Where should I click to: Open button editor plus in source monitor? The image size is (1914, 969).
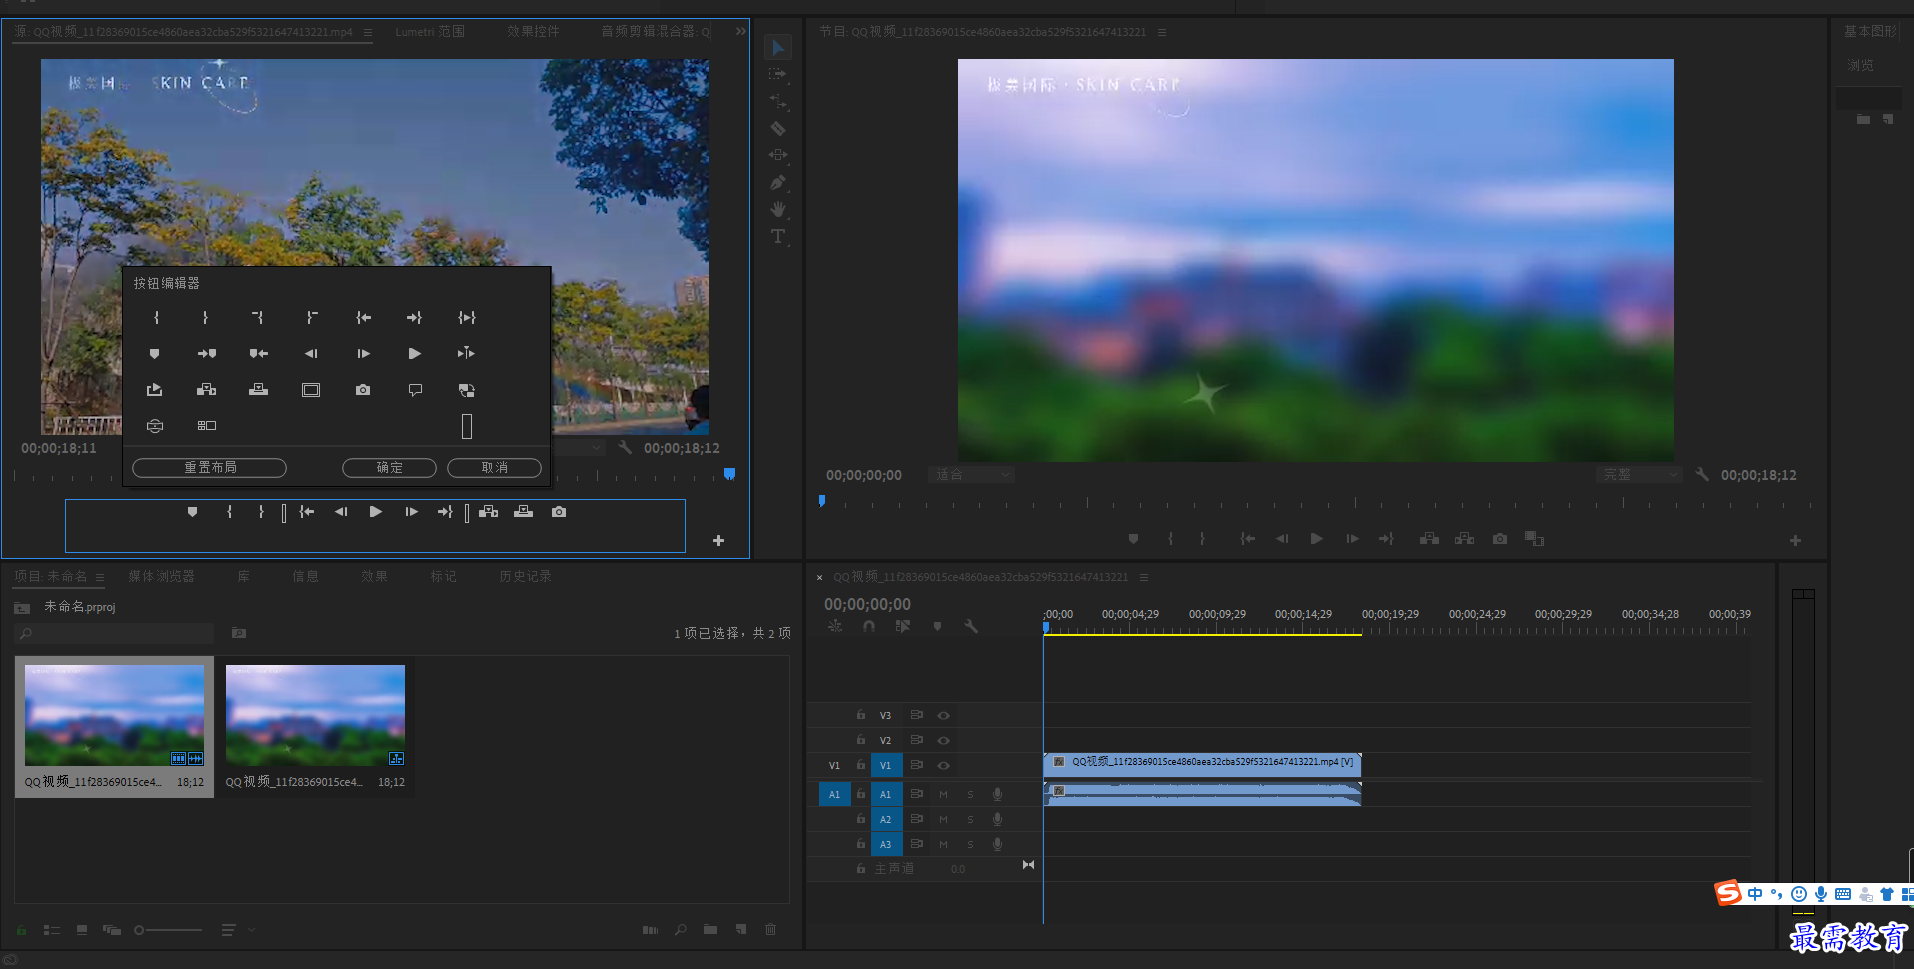[x=718, y=540]
